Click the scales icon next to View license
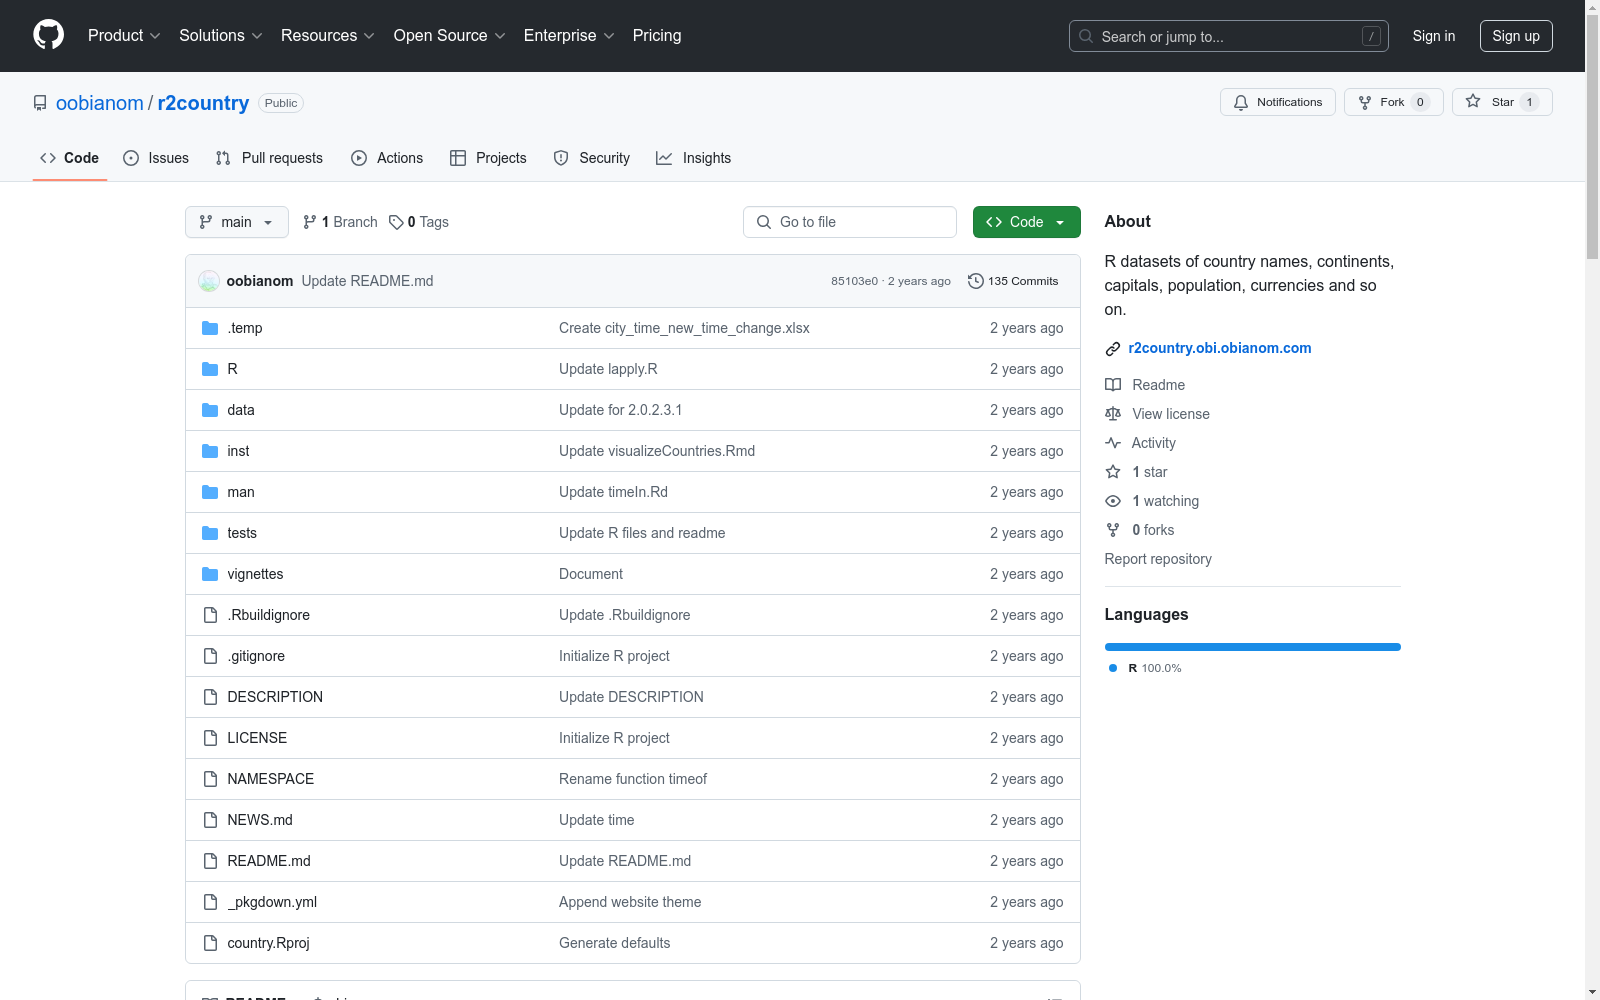 1113,414
